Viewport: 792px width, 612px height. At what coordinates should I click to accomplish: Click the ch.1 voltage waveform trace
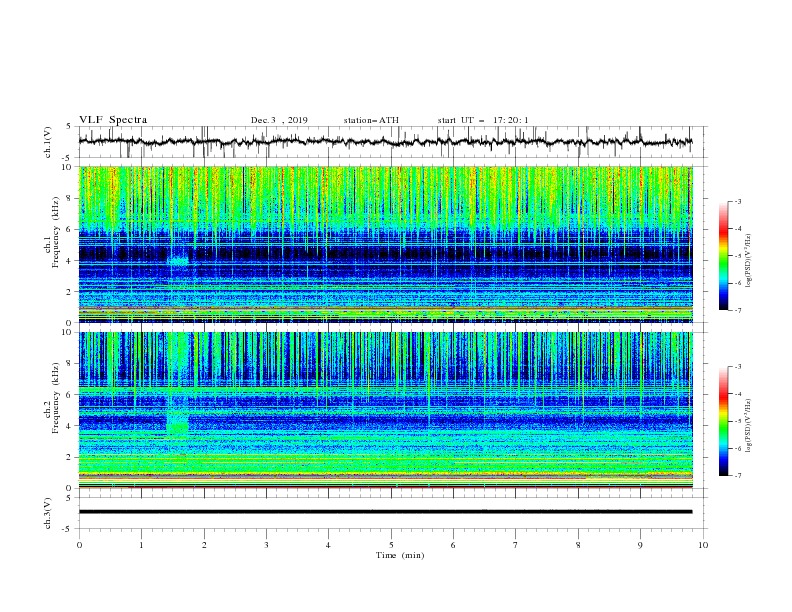[385, 142]
